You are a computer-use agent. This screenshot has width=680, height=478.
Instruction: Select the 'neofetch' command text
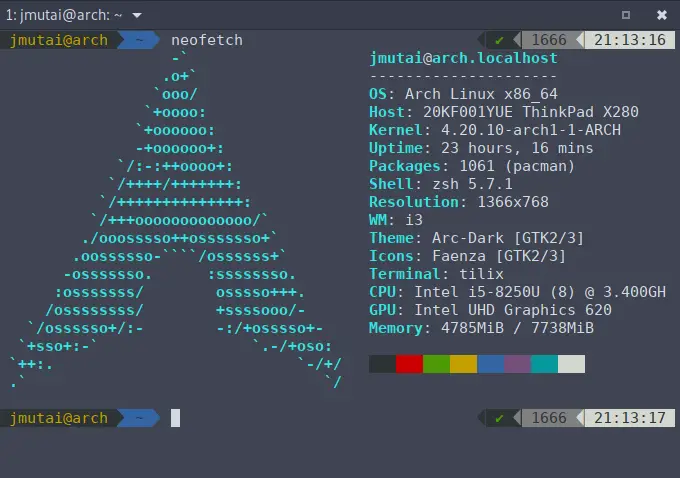click(x=207, y=40)
